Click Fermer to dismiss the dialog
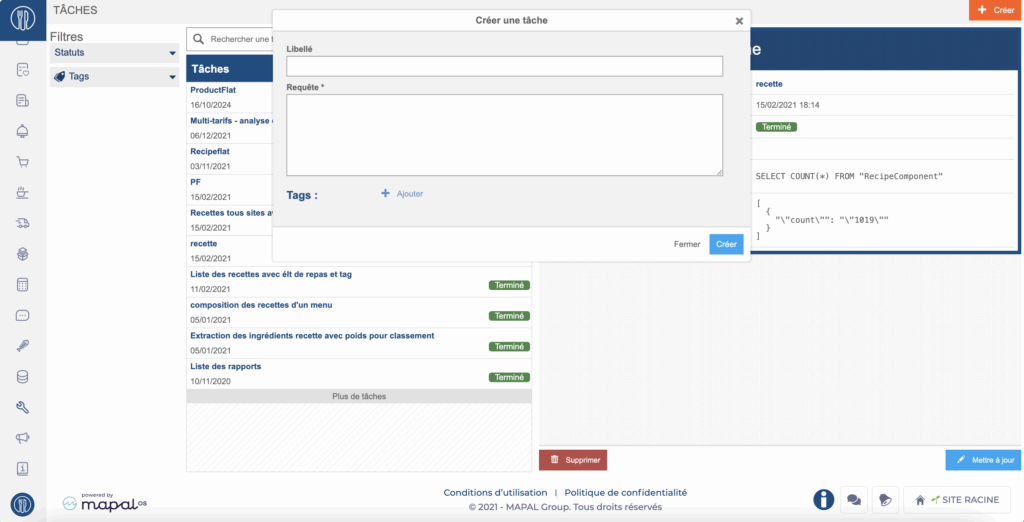 (687, 244)
